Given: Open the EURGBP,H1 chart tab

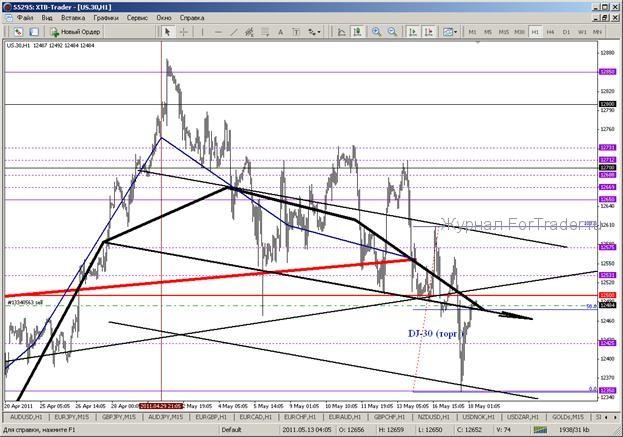Looking at the screenshot, I should [x=211, y=417].
